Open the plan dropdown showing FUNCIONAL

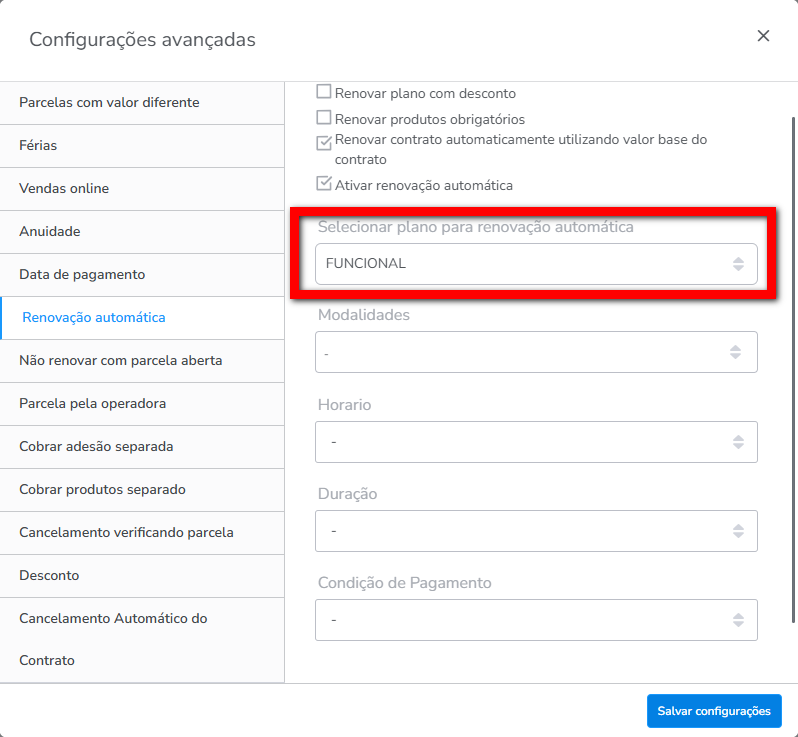pos(536,264)
